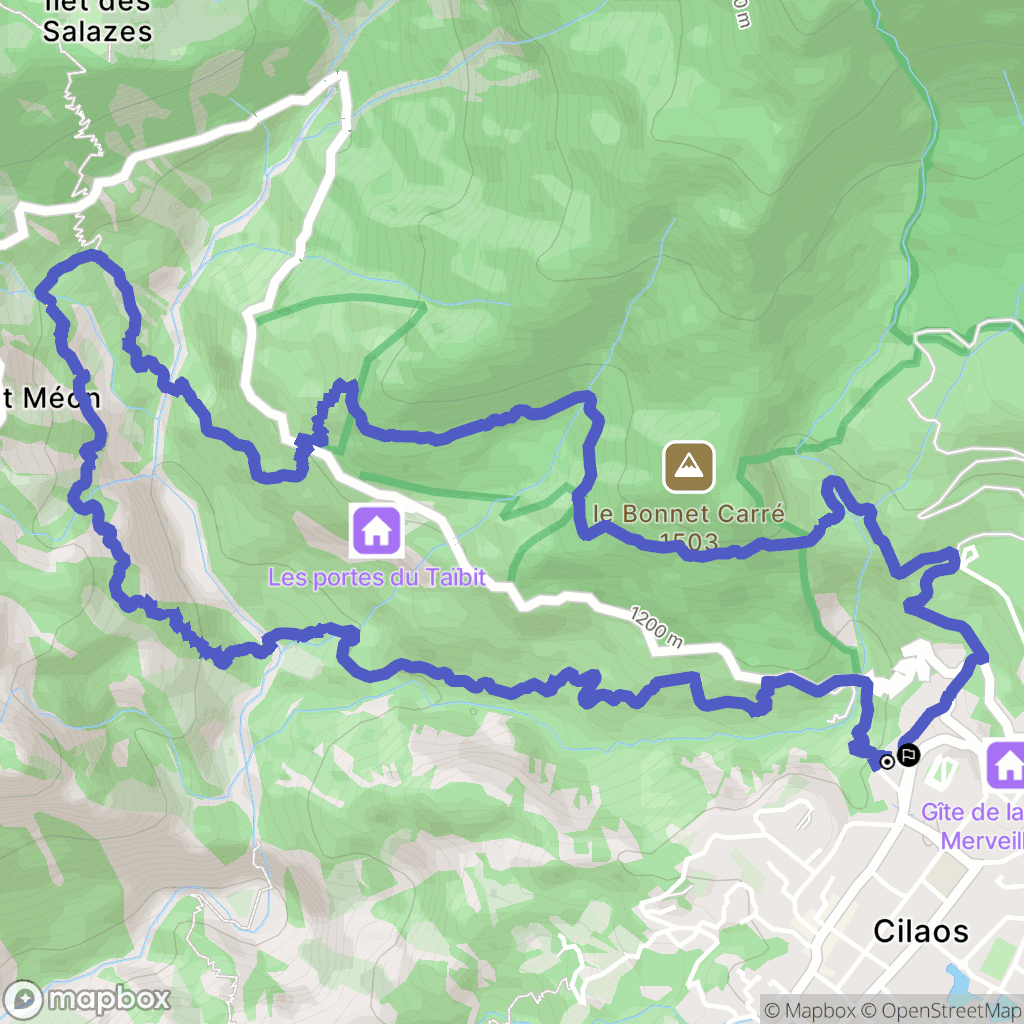Open the Gîte de la Merveille house icon

[1006, 765]
